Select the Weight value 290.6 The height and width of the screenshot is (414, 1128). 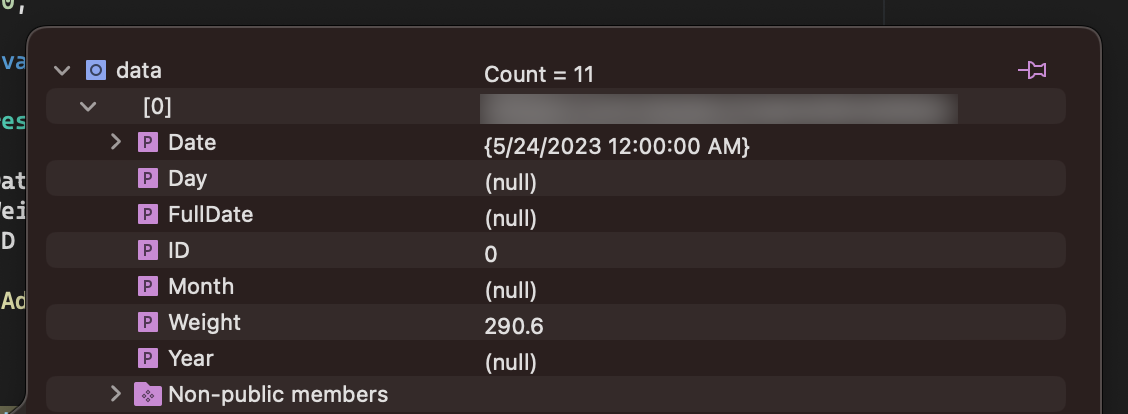[x=514, y=327]
